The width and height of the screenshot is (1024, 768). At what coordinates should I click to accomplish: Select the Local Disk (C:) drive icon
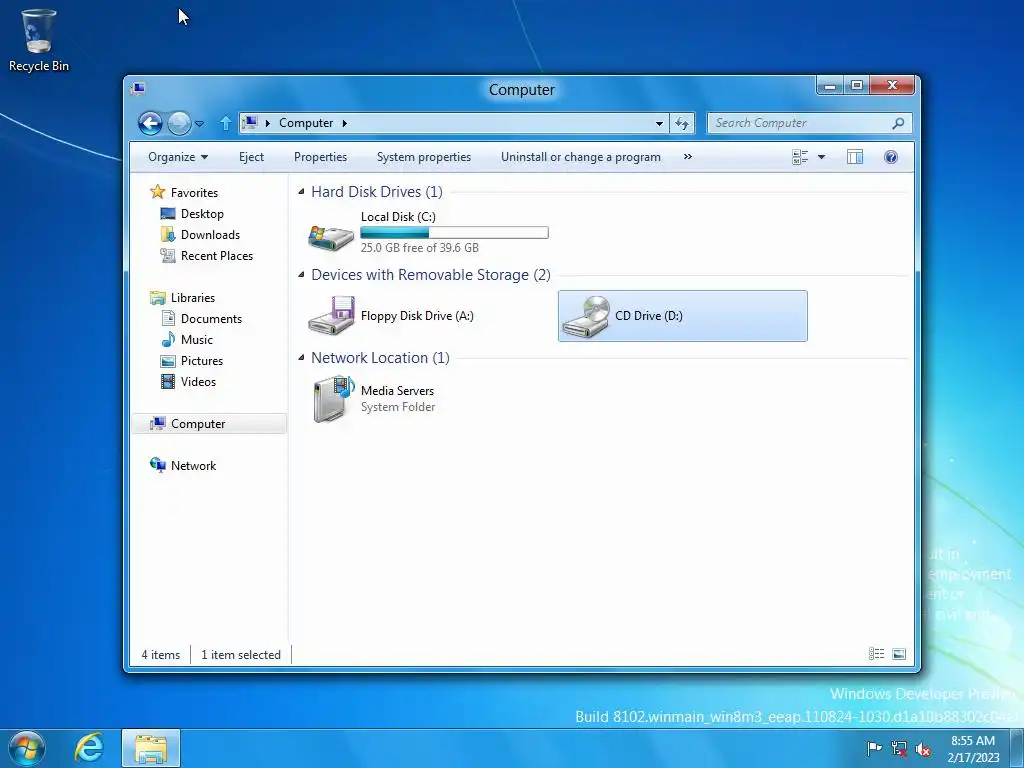click(331, 236)
